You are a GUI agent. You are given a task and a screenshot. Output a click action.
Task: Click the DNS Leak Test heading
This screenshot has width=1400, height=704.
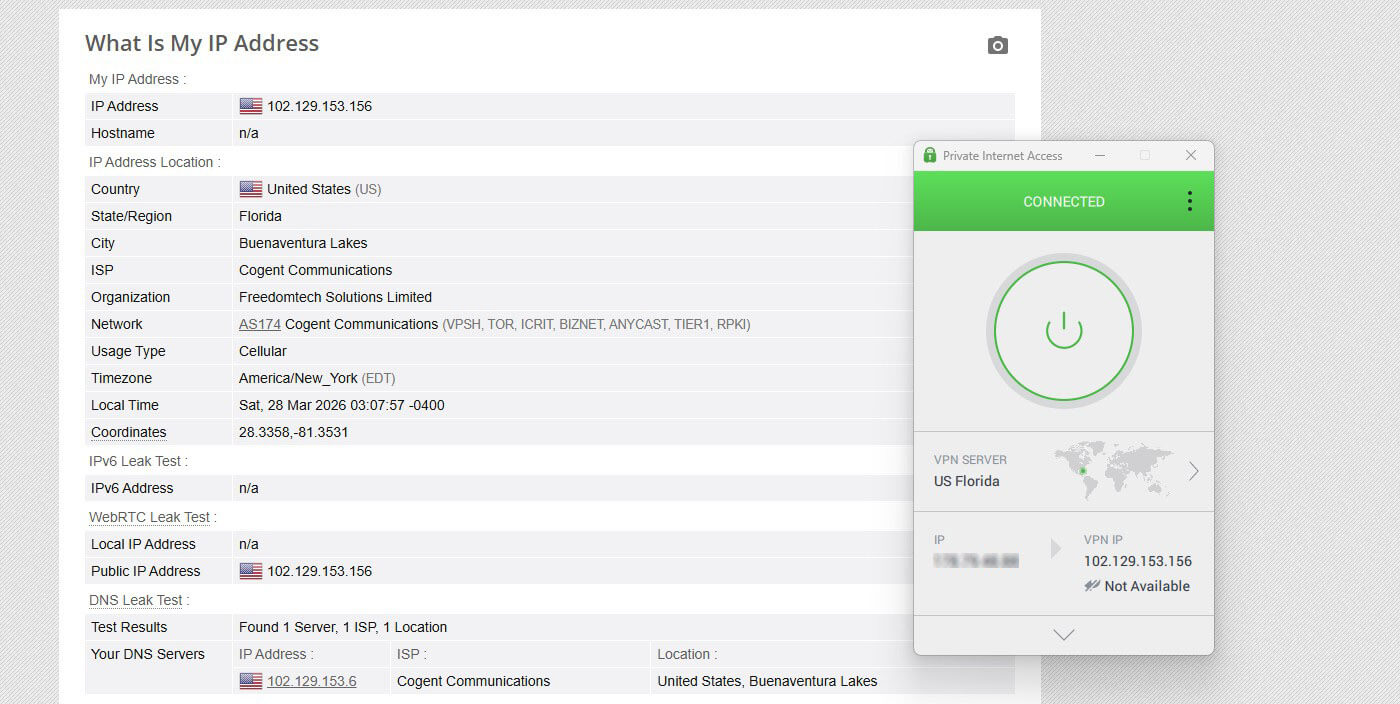pos(136,599)
